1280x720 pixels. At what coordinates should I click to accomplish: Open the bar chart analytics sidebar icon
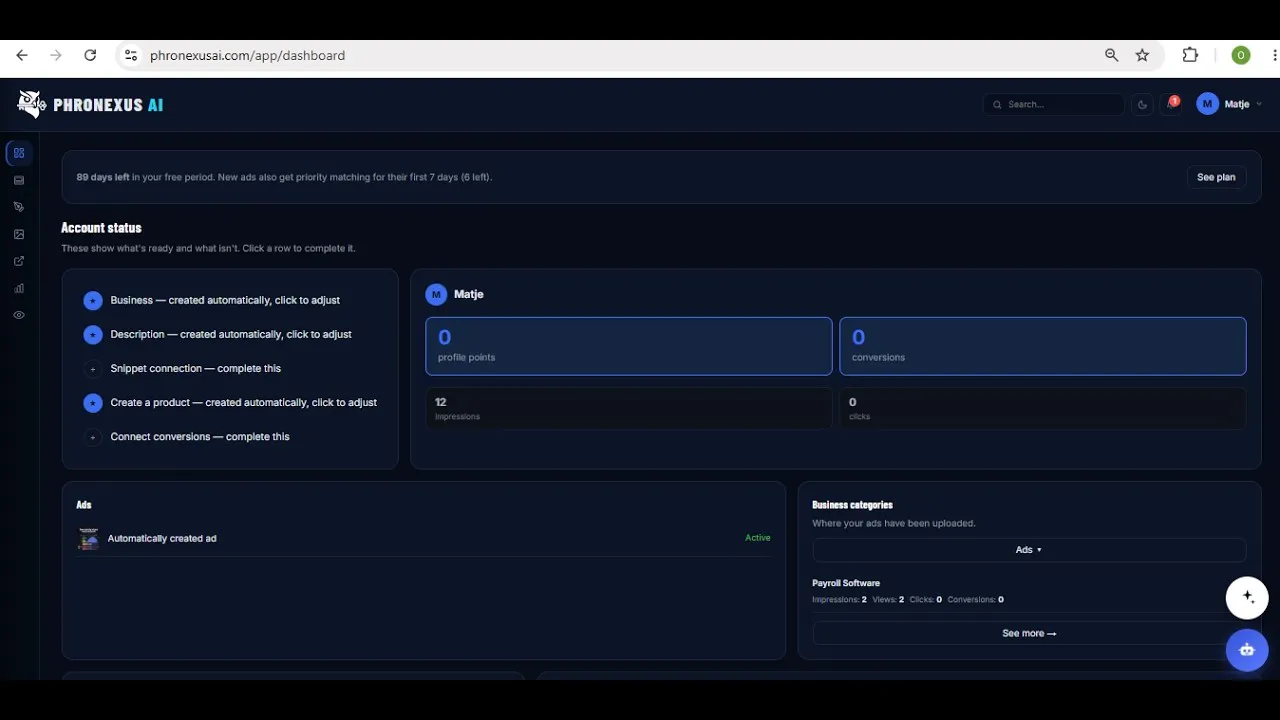click(x=19, y=288)
